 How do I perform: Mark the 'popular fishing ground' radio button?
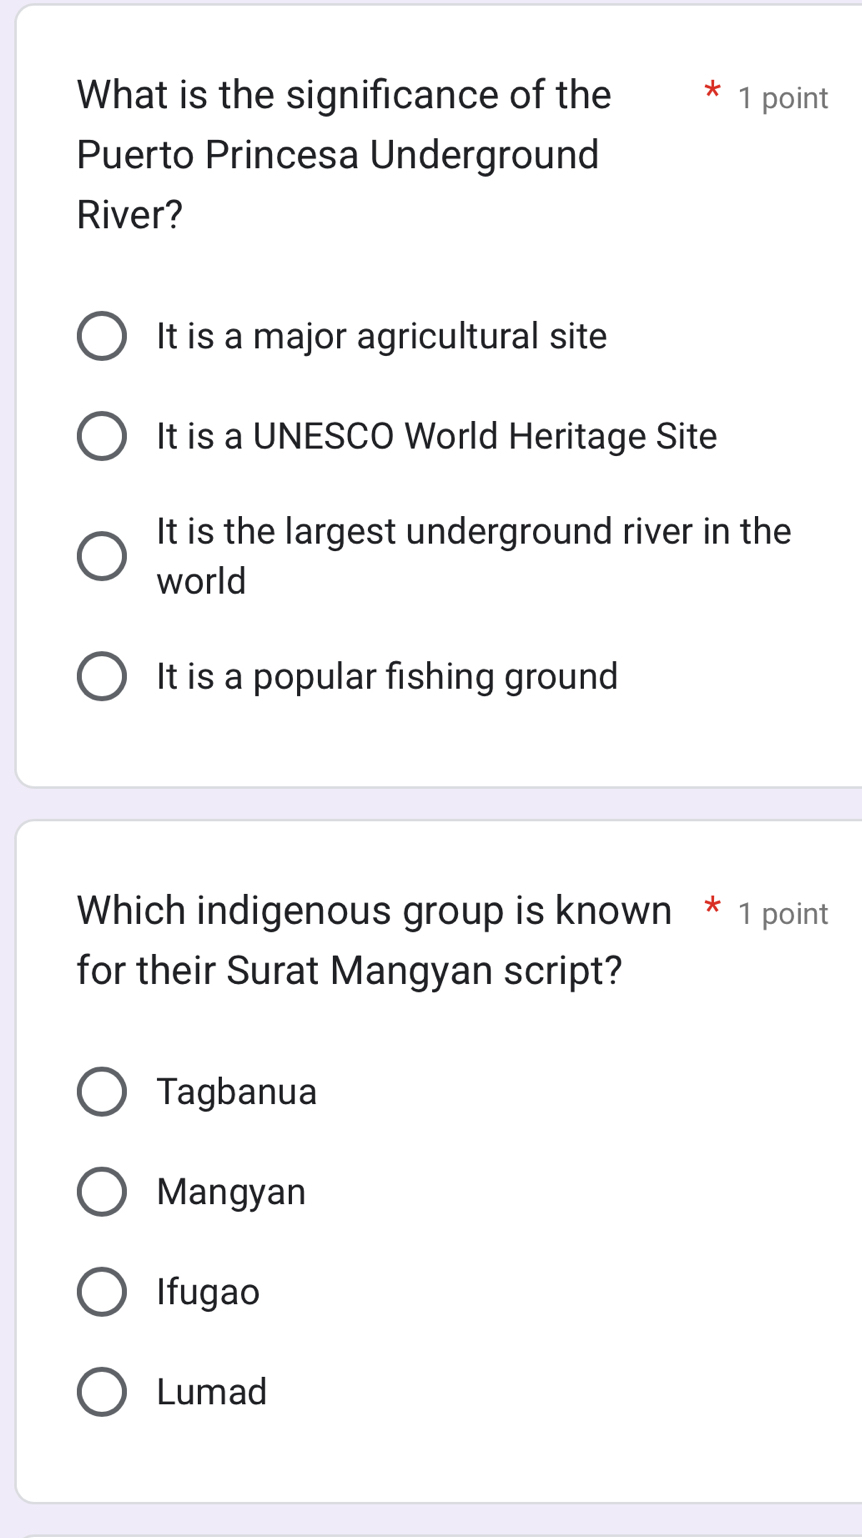click(102, 677)
